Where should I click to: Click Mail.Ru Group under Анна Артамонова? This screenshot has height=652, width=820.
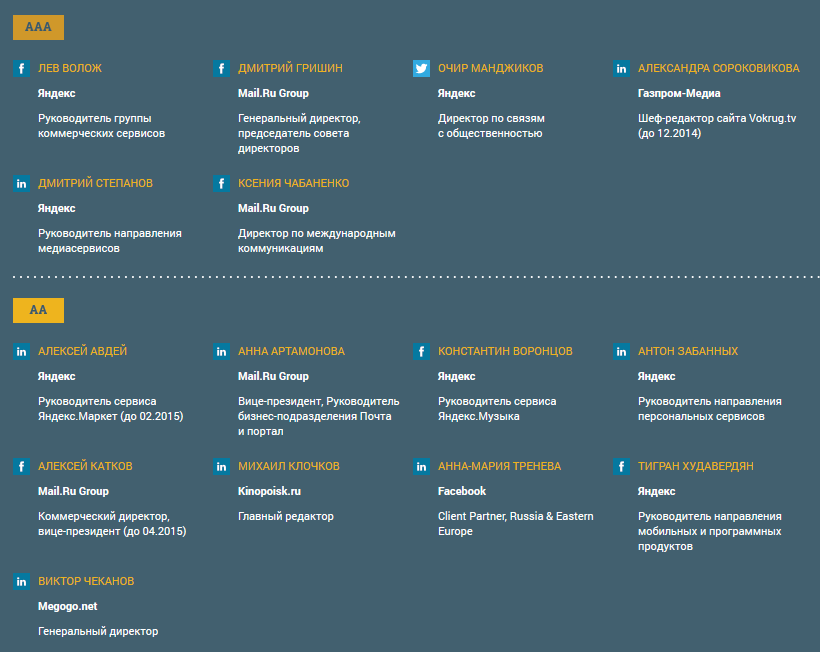[x=273, y=376]
